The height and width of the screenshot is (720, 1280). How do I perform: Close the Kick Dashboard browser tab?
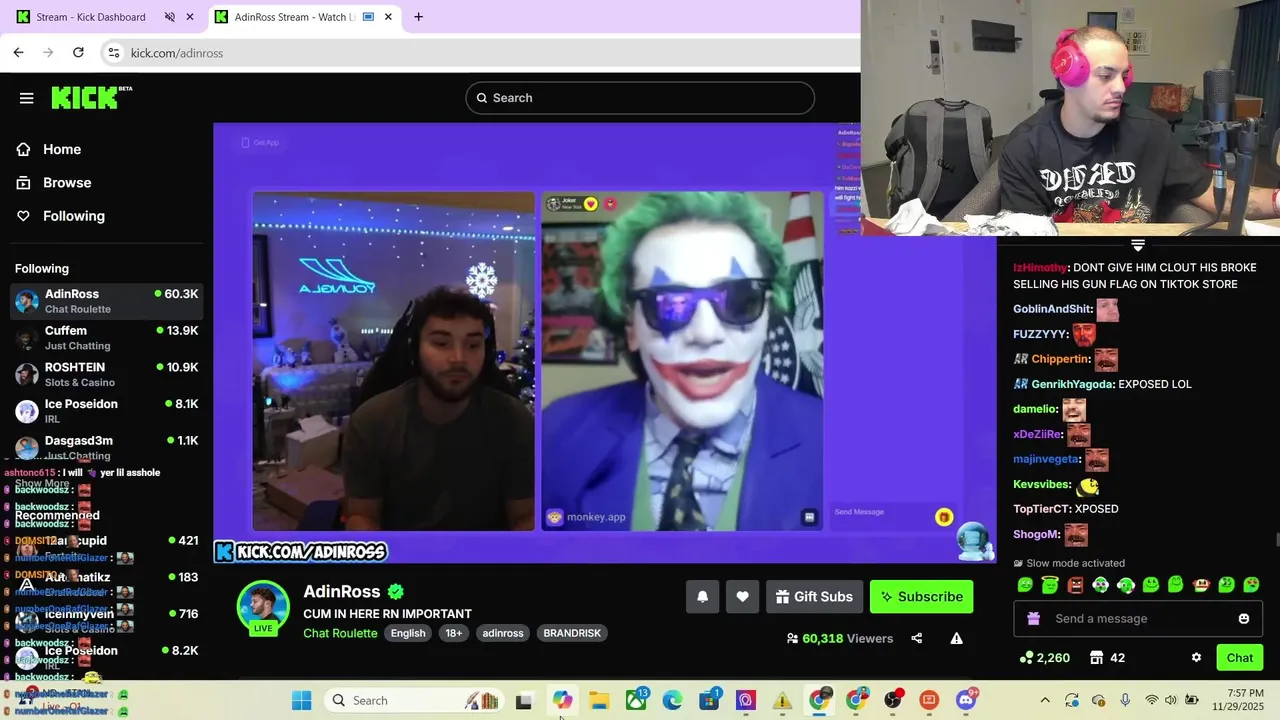pyautogui.click(x=190, y=17)
